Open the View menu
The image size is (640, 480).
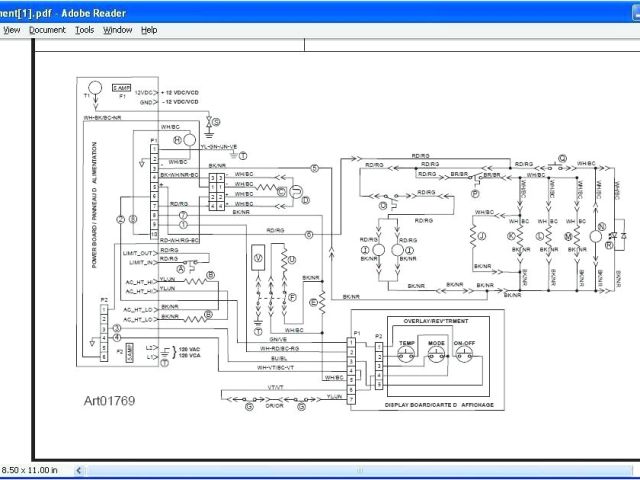point(12,30)
